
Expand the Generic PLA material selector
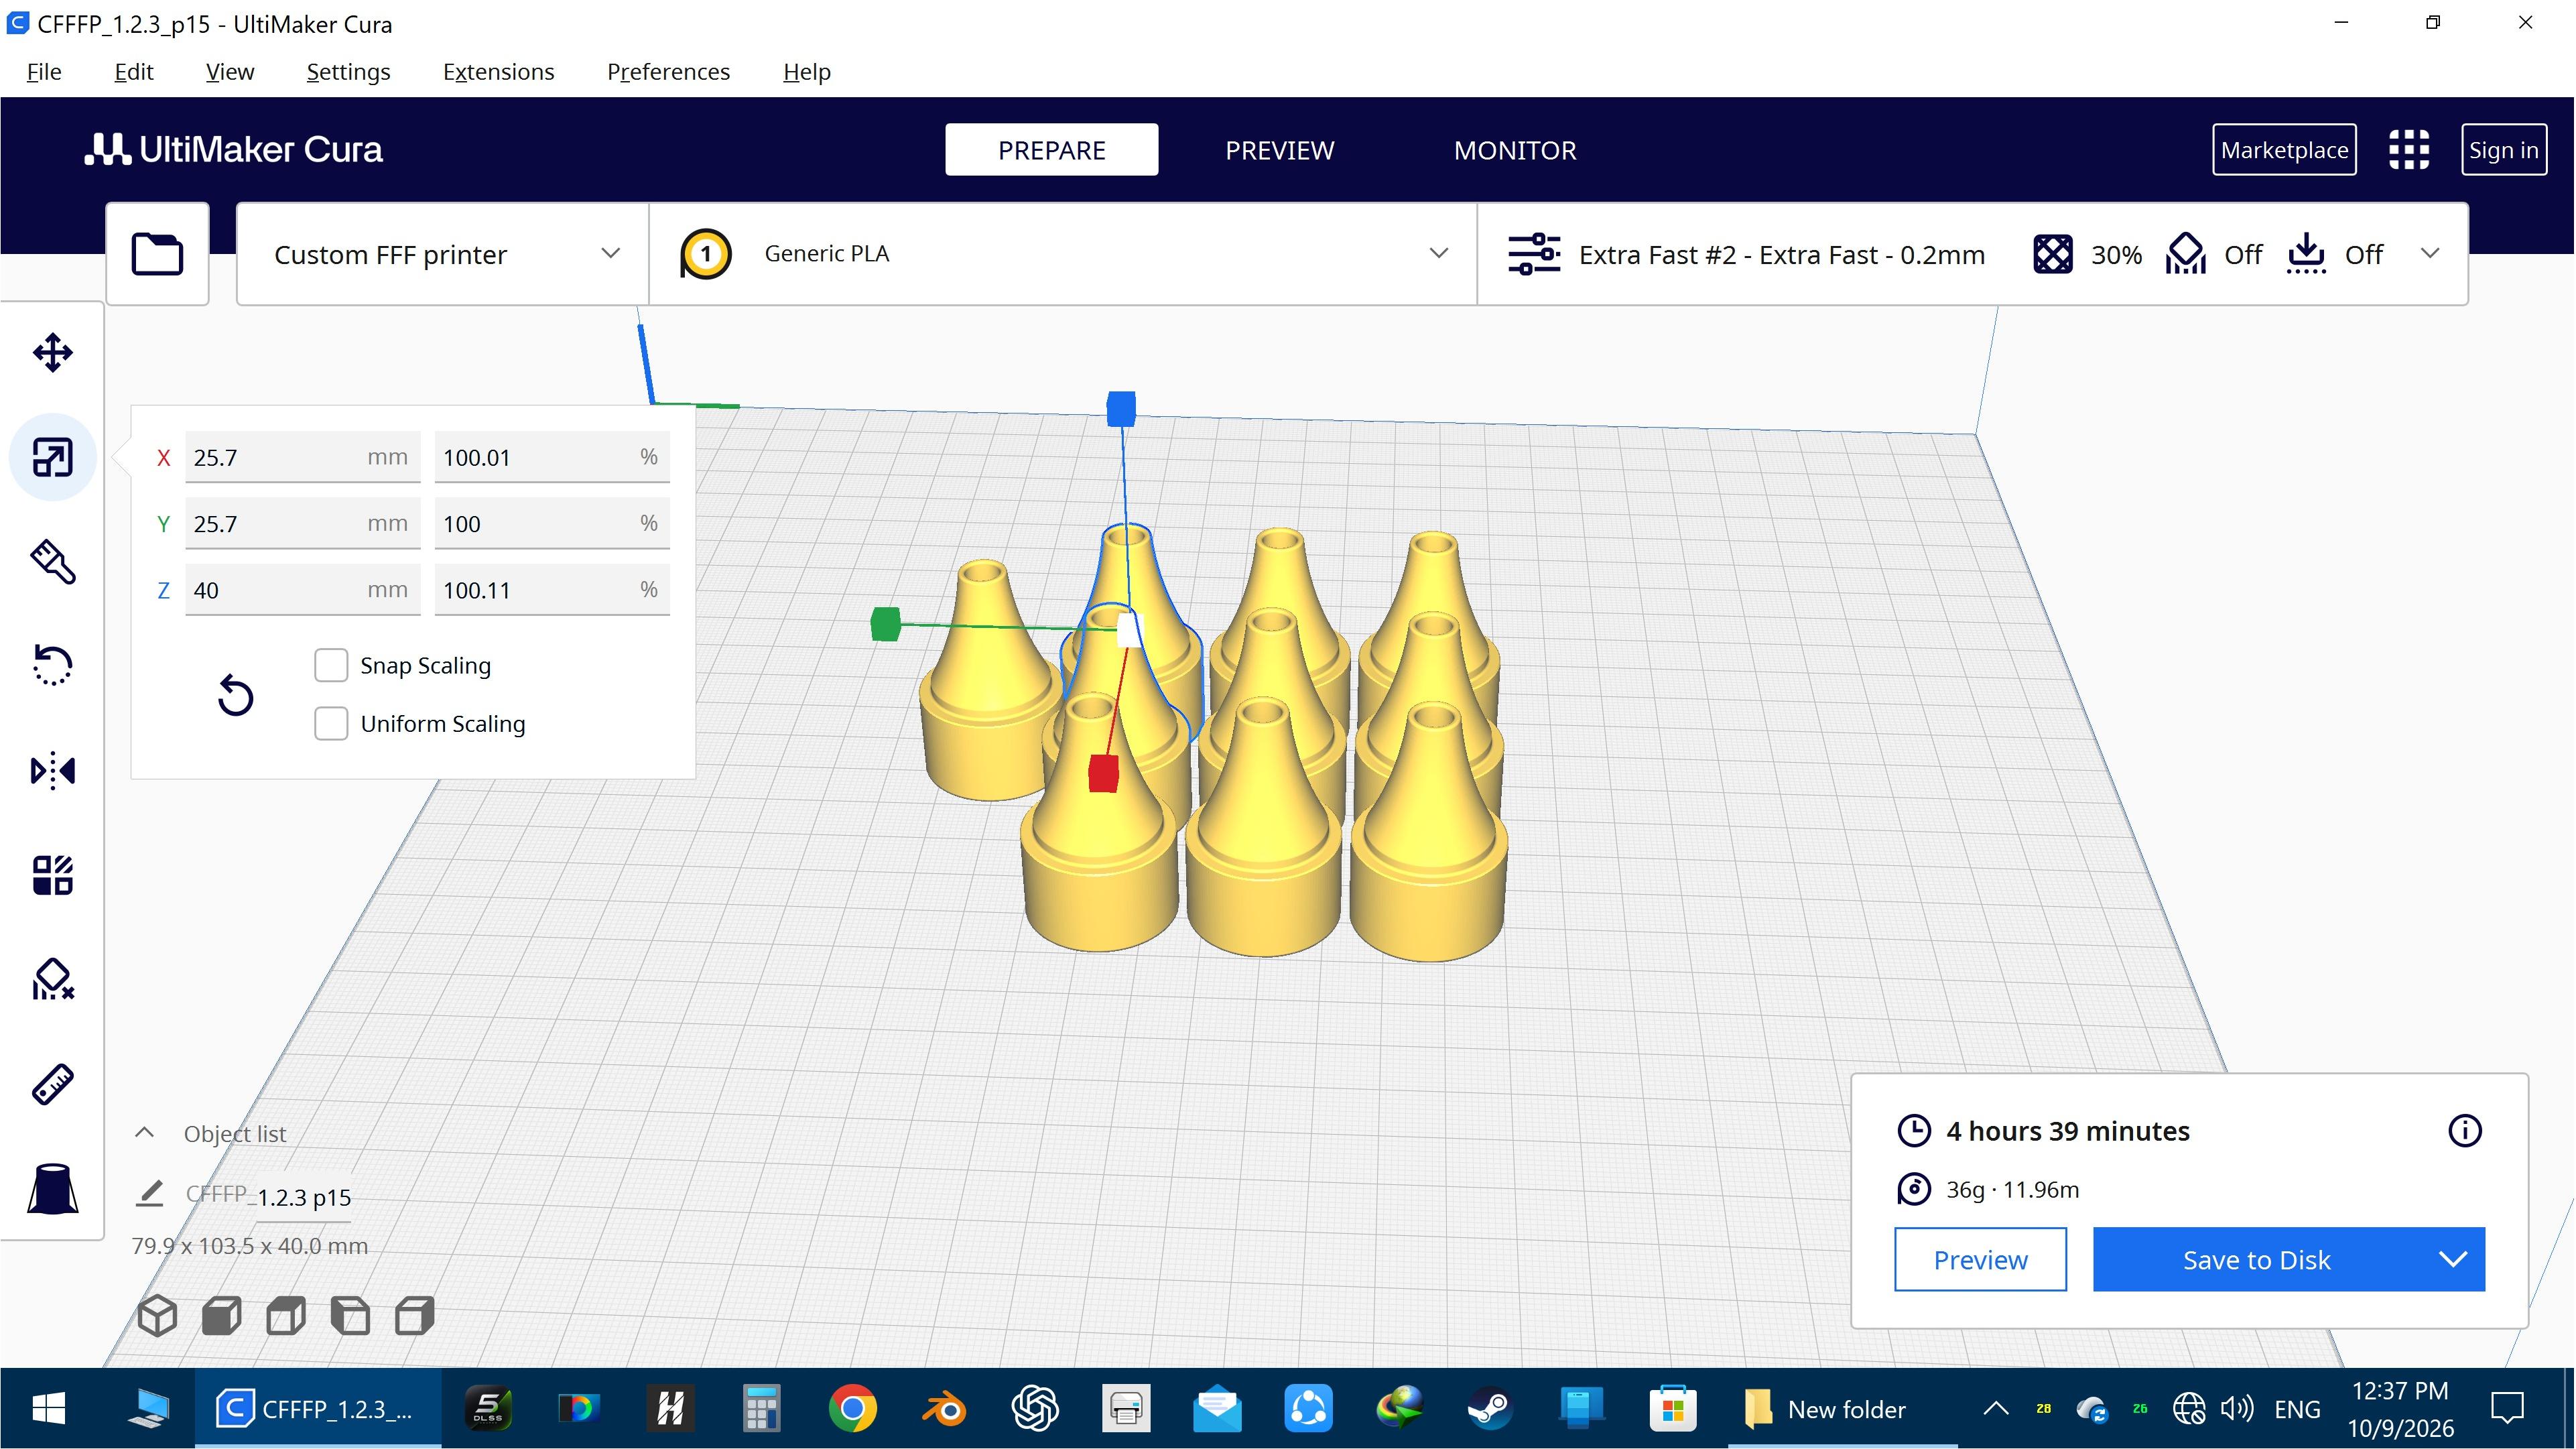click(x=1063, y=254)
